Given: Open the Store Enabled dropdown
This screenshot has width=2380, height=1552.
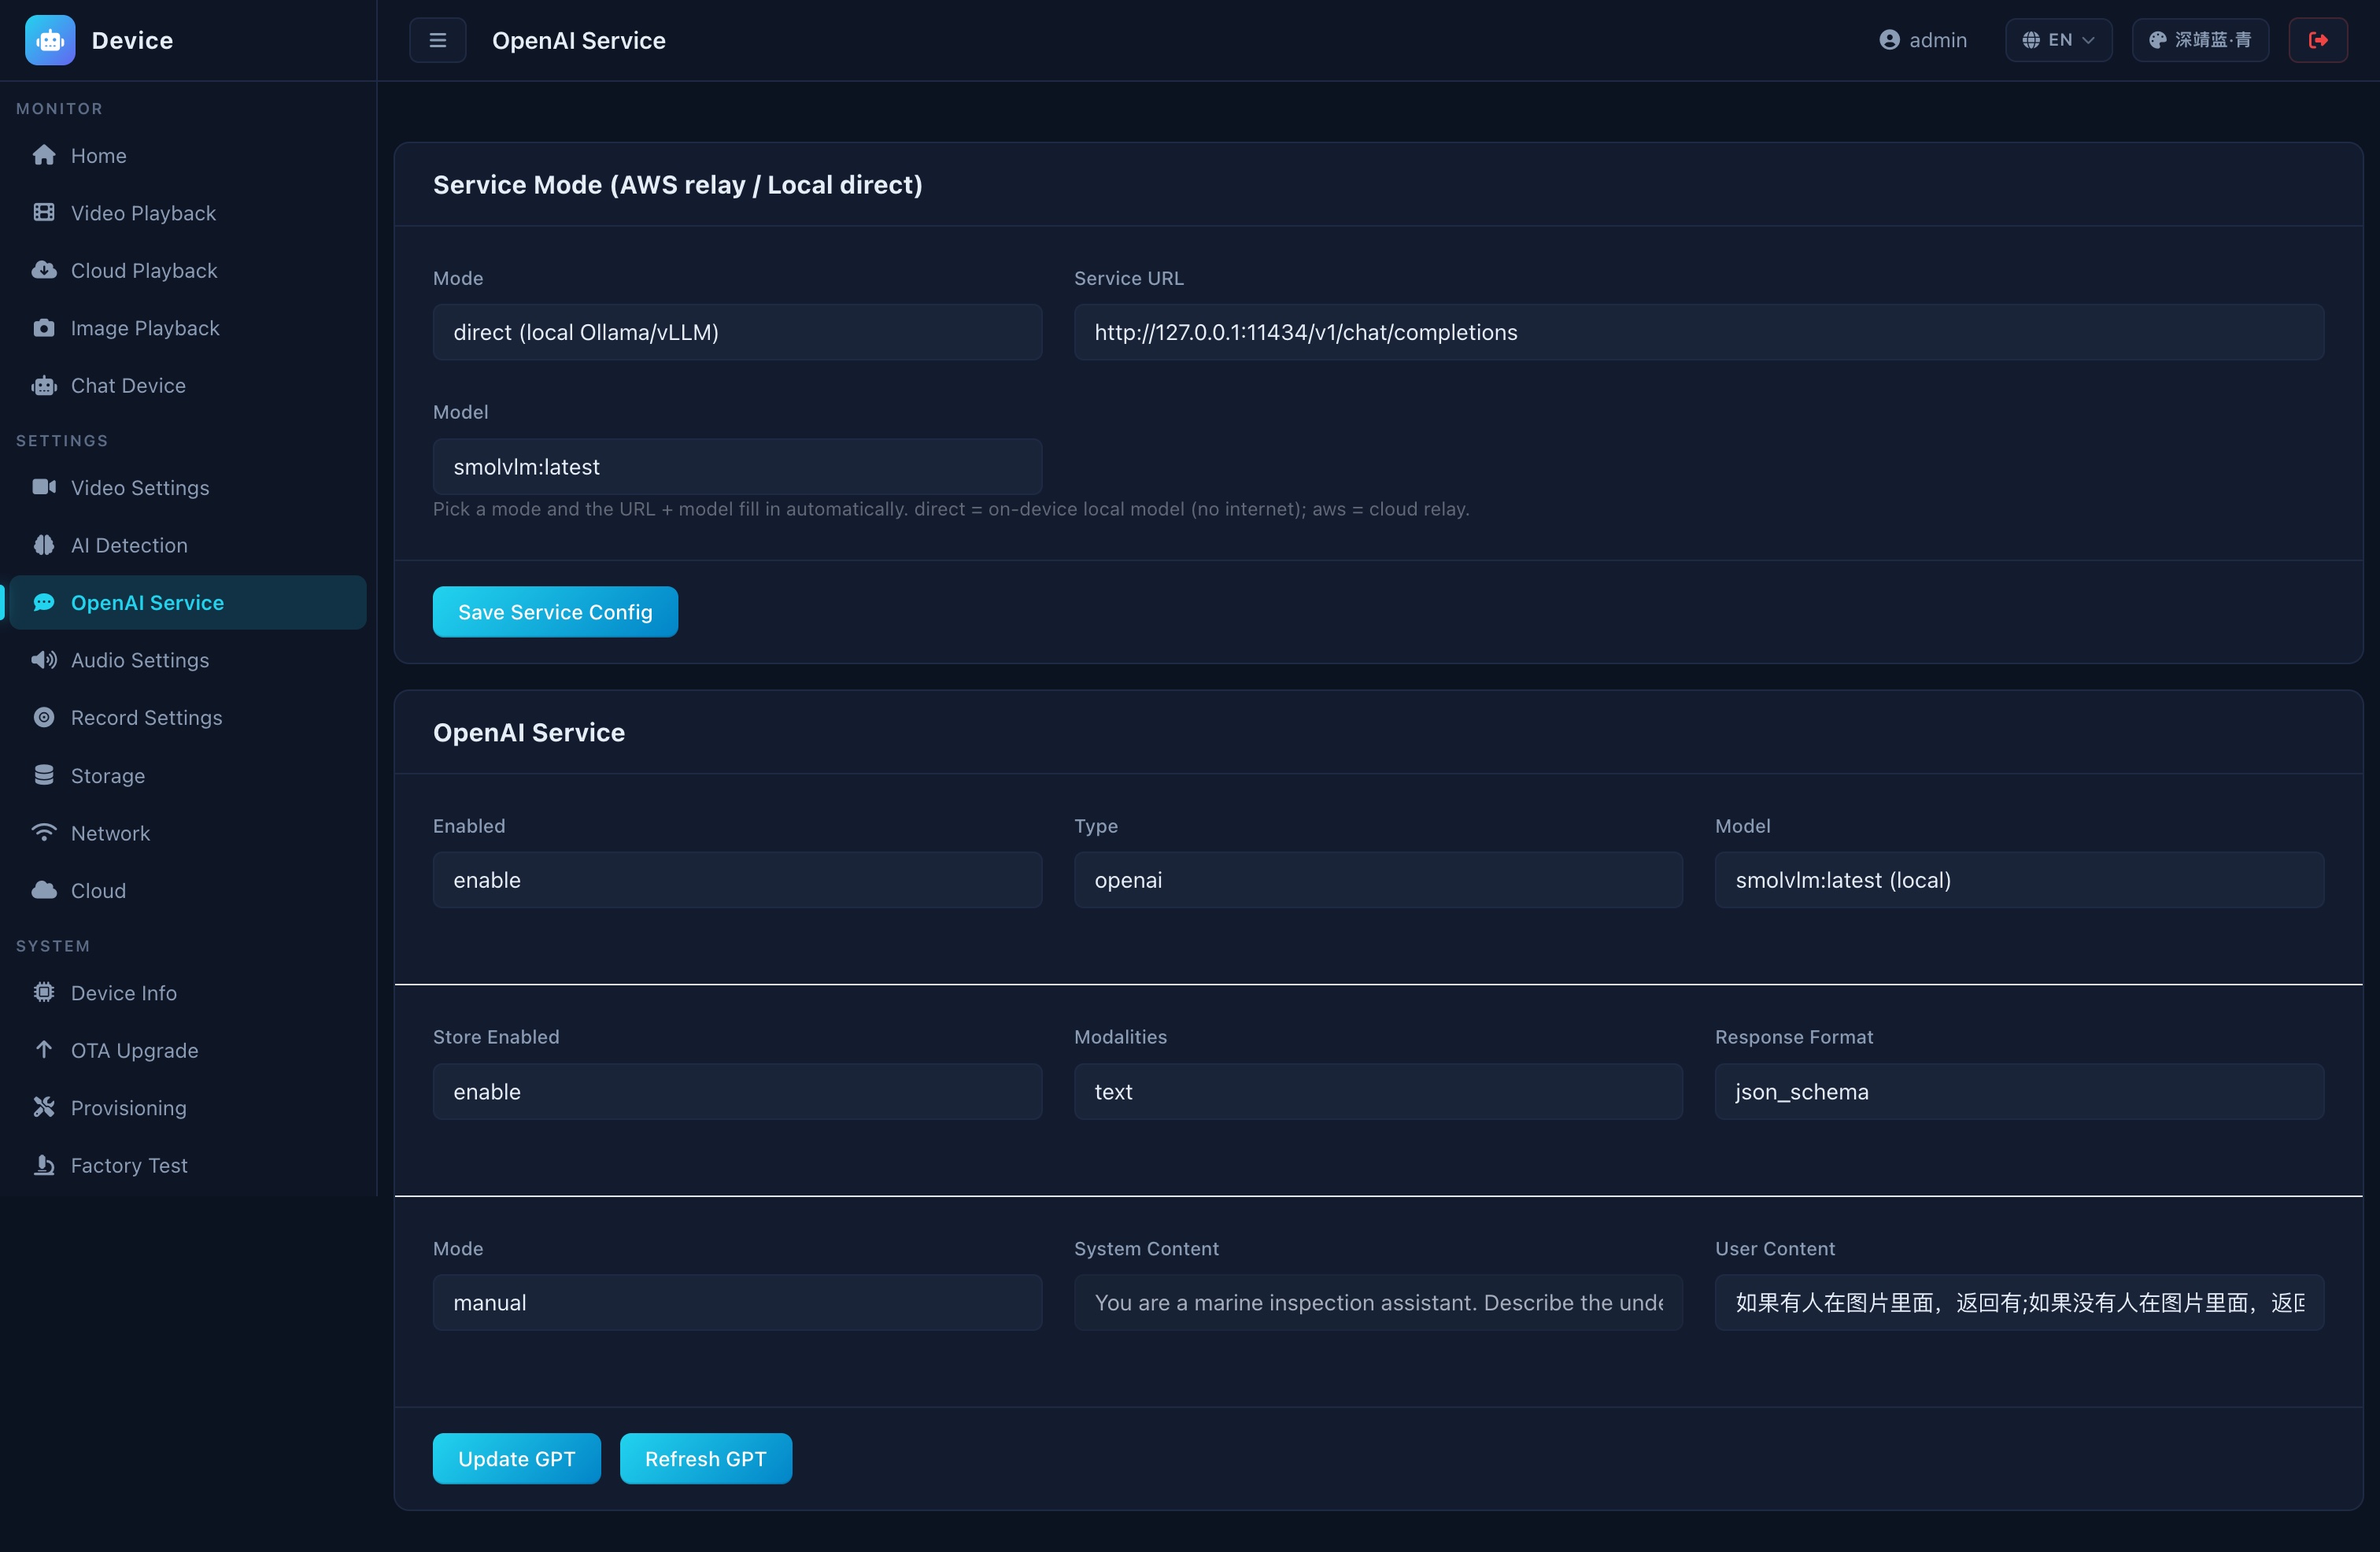Looking at the screenshot, I should (737, 1091).
